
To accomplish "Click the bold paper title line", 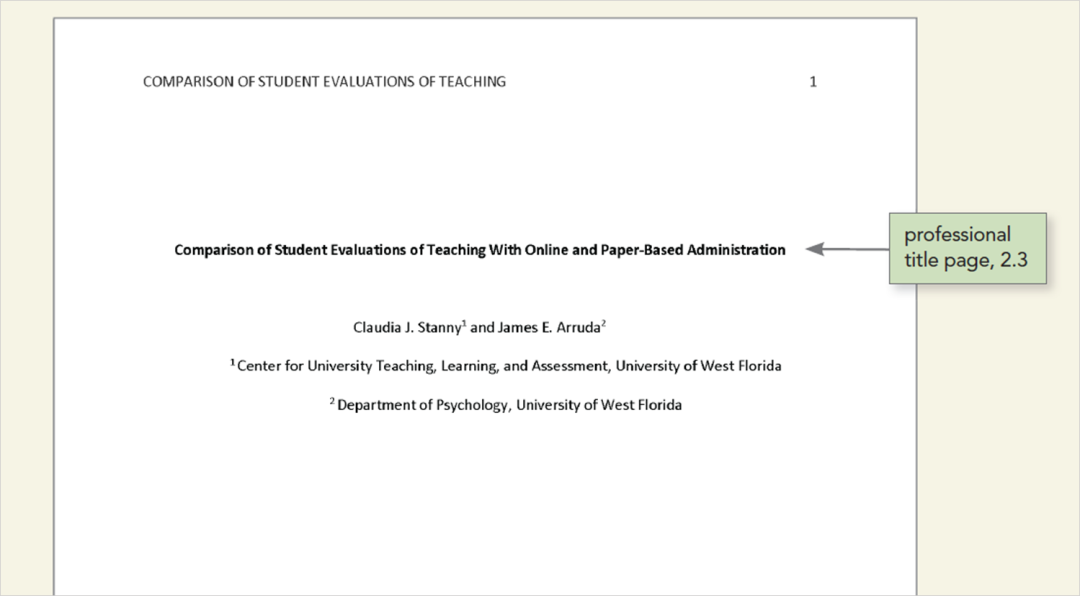I will point(479,250).
